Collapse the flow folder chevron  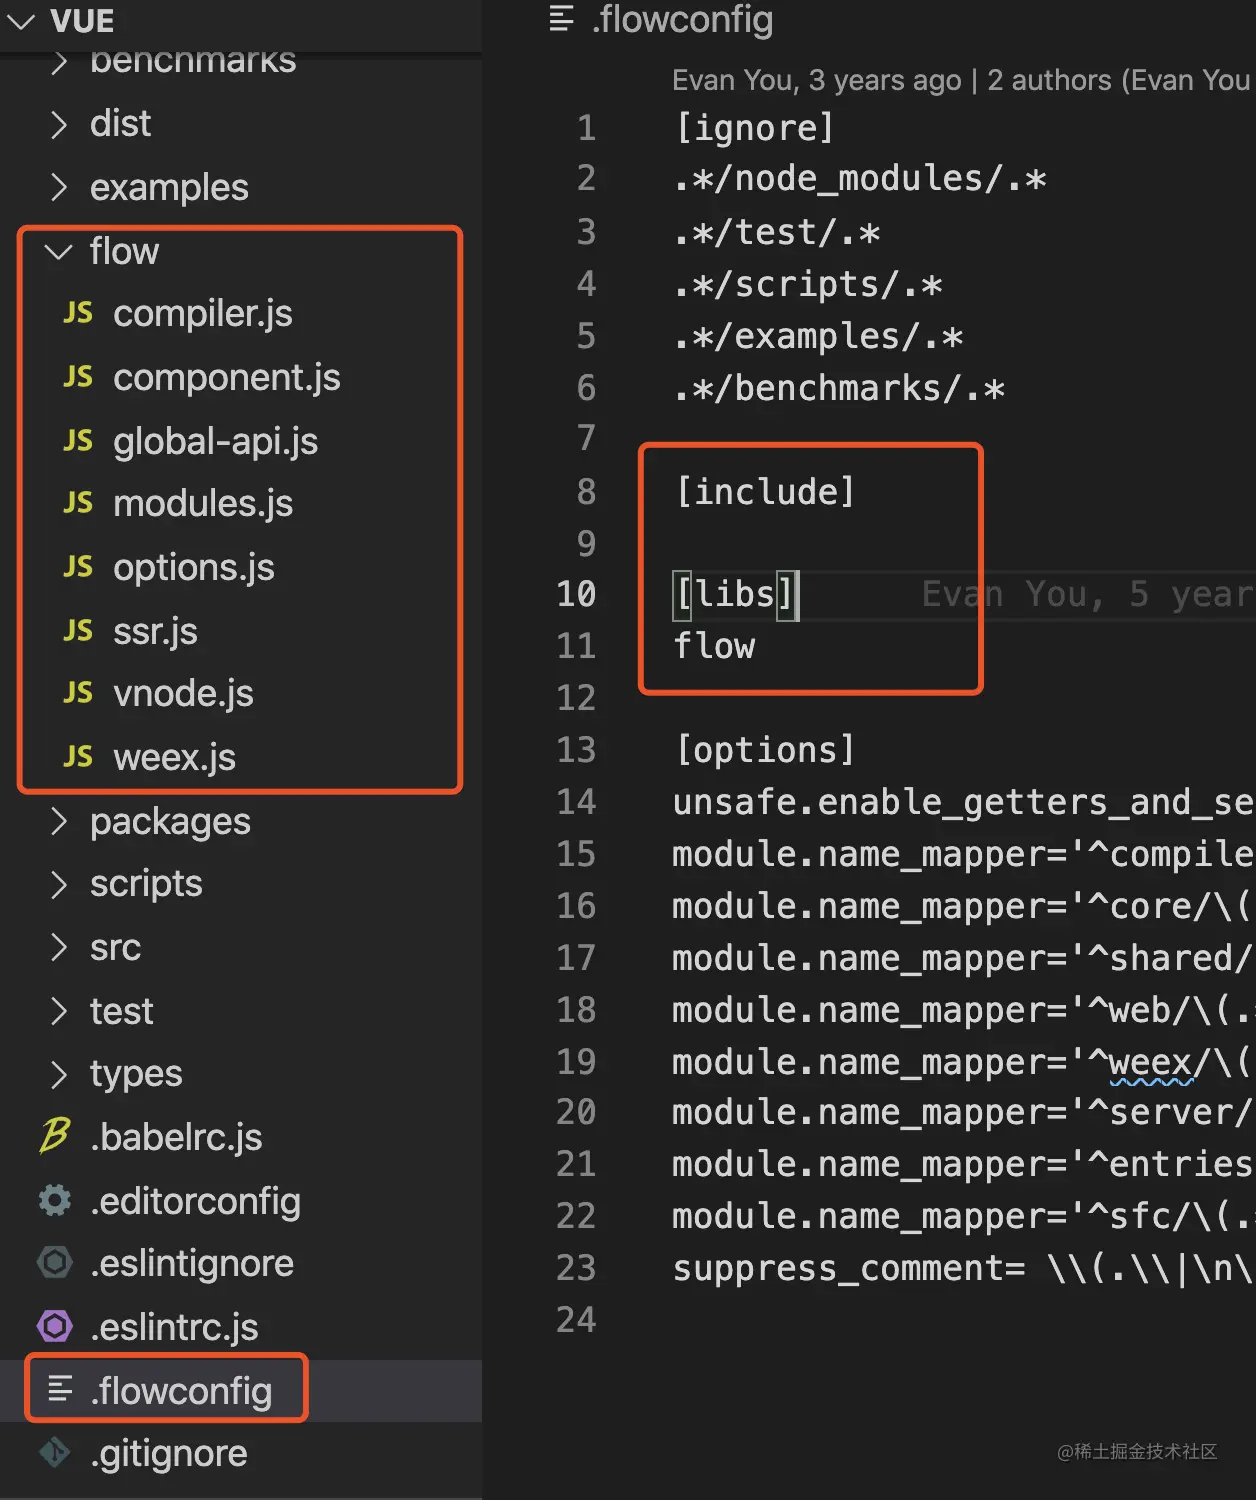click(59, 251)
